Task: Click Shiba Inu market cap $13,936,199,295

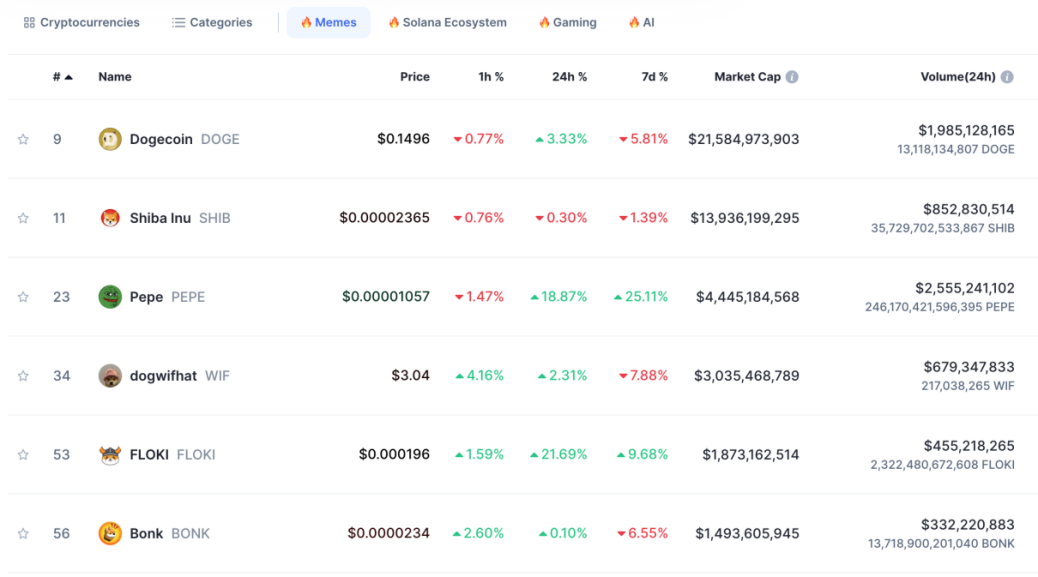Action: pos(745,218)
